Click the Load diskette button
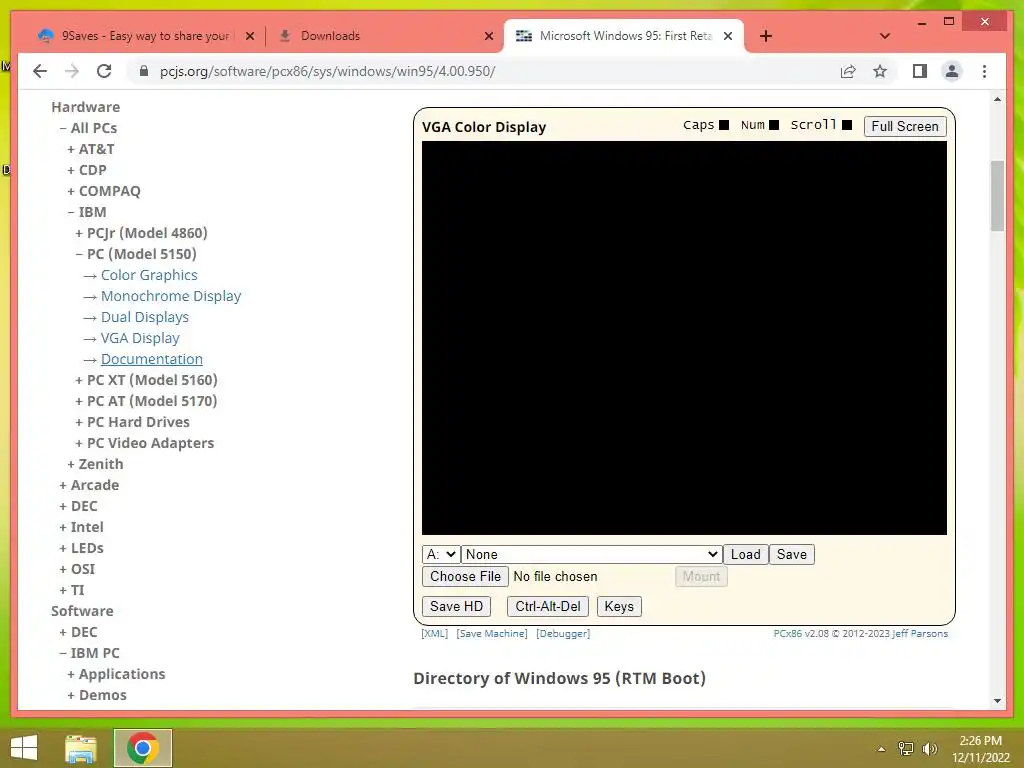1024x768 pixels. [x=745, y=554]
